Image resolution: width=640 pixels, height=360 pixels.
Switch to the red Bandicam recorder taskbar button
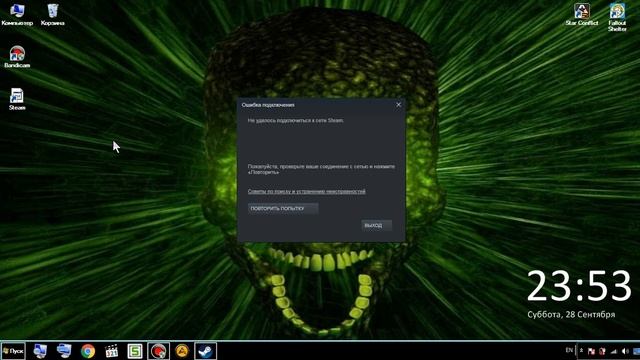[x=158, y=351]
